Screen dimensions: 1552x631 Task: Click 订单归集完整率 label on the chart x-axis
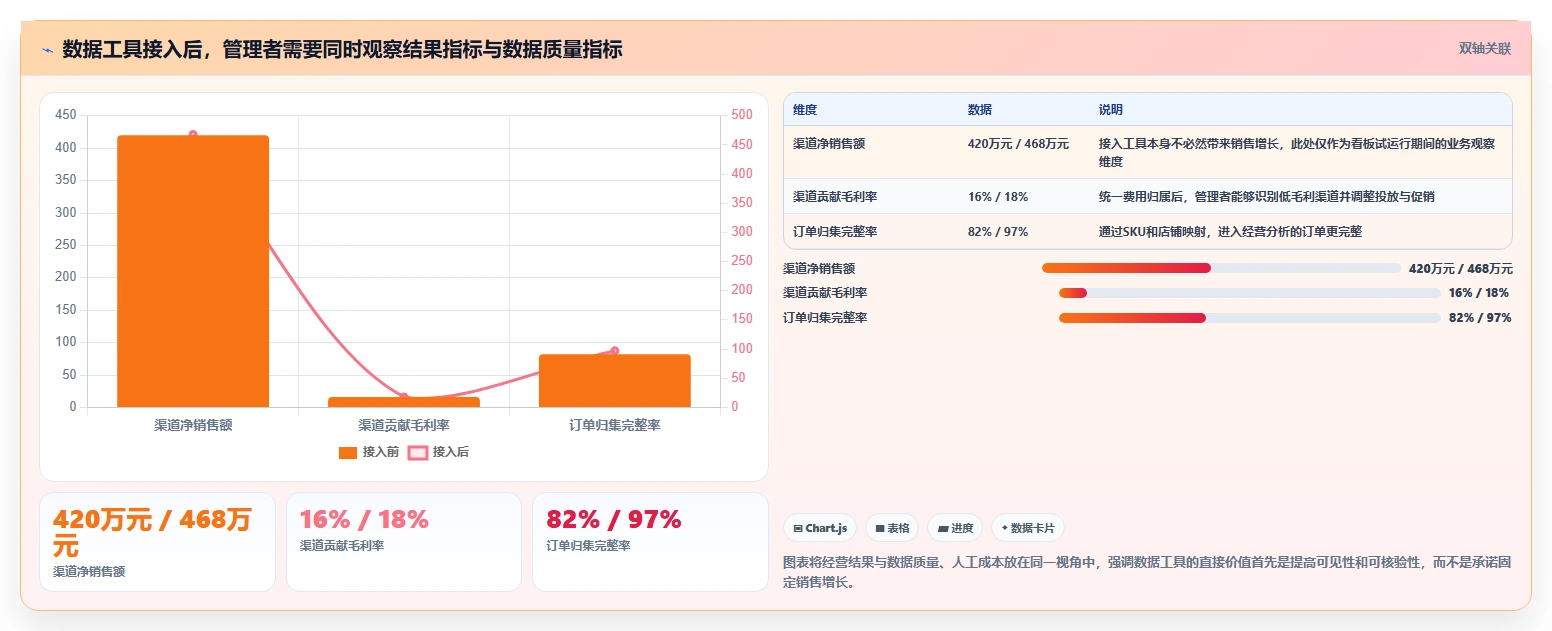click(615, 425)
